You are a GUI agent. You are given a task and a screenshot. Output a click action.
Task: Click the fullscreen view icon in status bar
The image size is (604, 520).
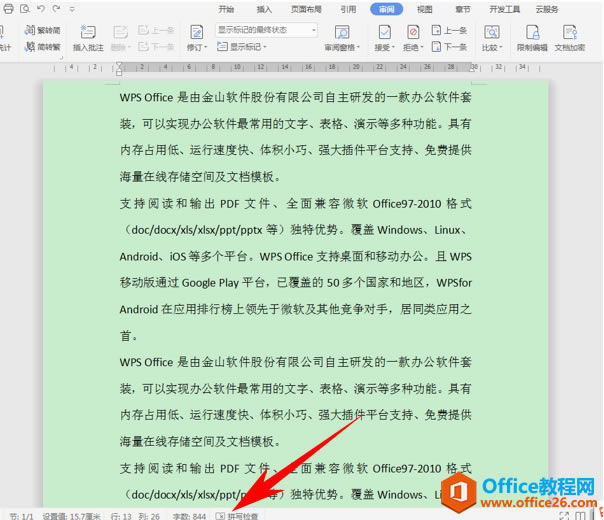click(564, 516)
